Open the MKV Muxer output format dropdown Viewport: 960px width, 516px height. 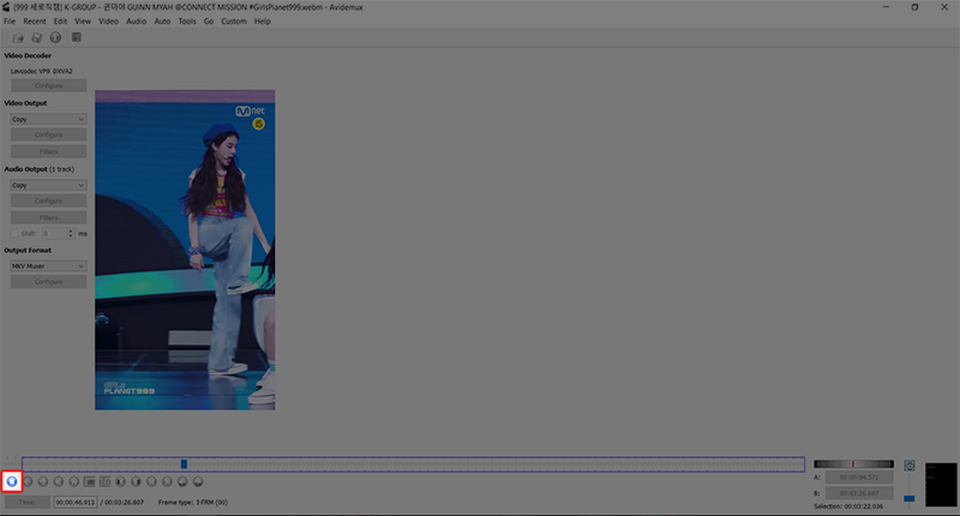pos(48,266)
